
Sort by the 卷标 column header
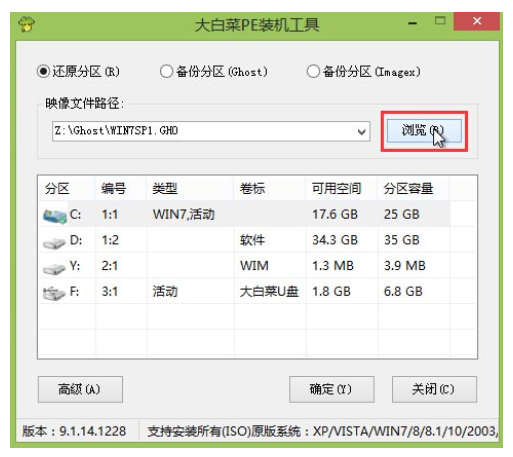click(x=252, y=189)
